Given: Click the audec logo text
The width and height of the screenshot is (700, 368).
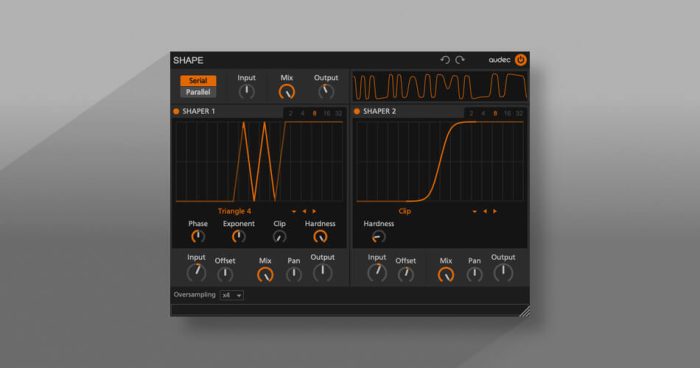Looking at the screenshot, I should coord(499,60).
